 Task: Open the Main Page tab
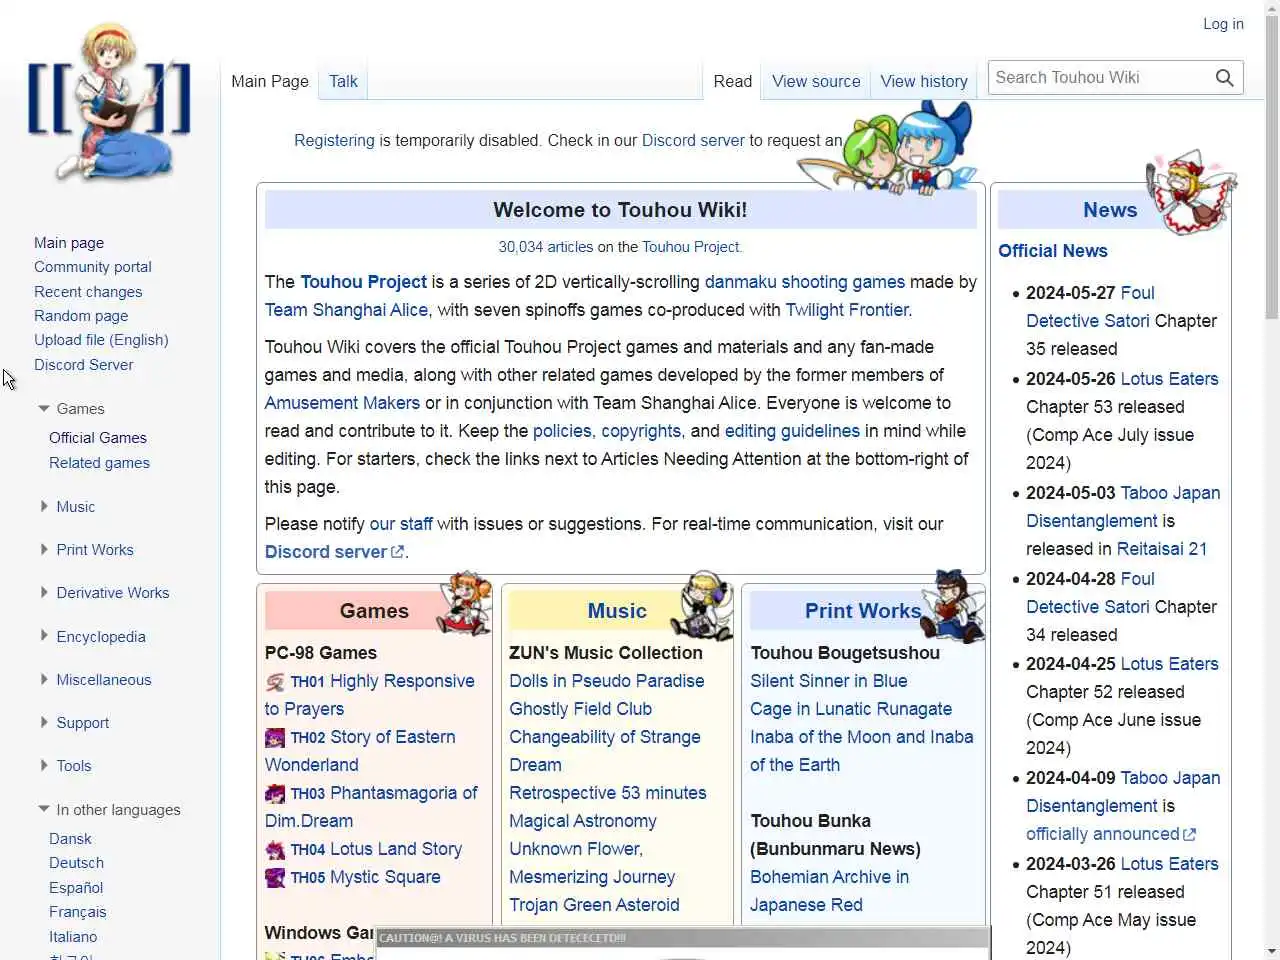[270, 81]
